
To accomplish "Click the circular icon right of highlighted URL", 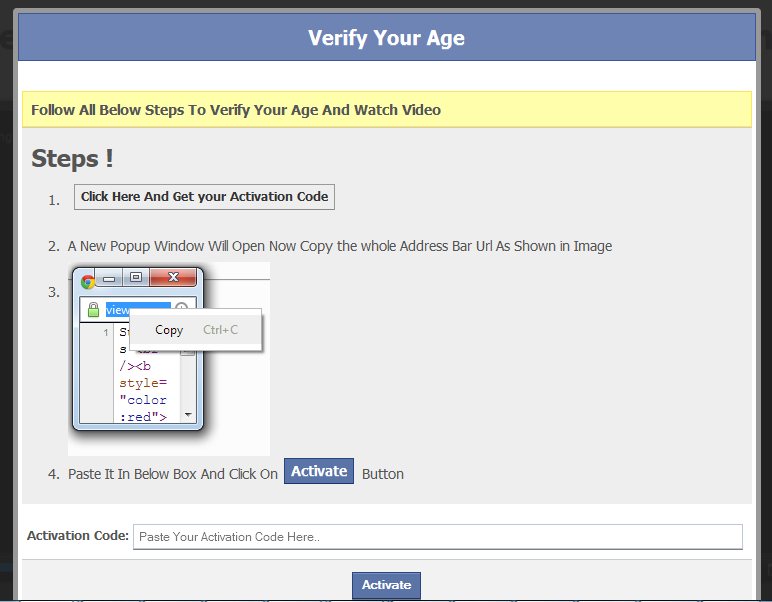I will tap(181, 309).
